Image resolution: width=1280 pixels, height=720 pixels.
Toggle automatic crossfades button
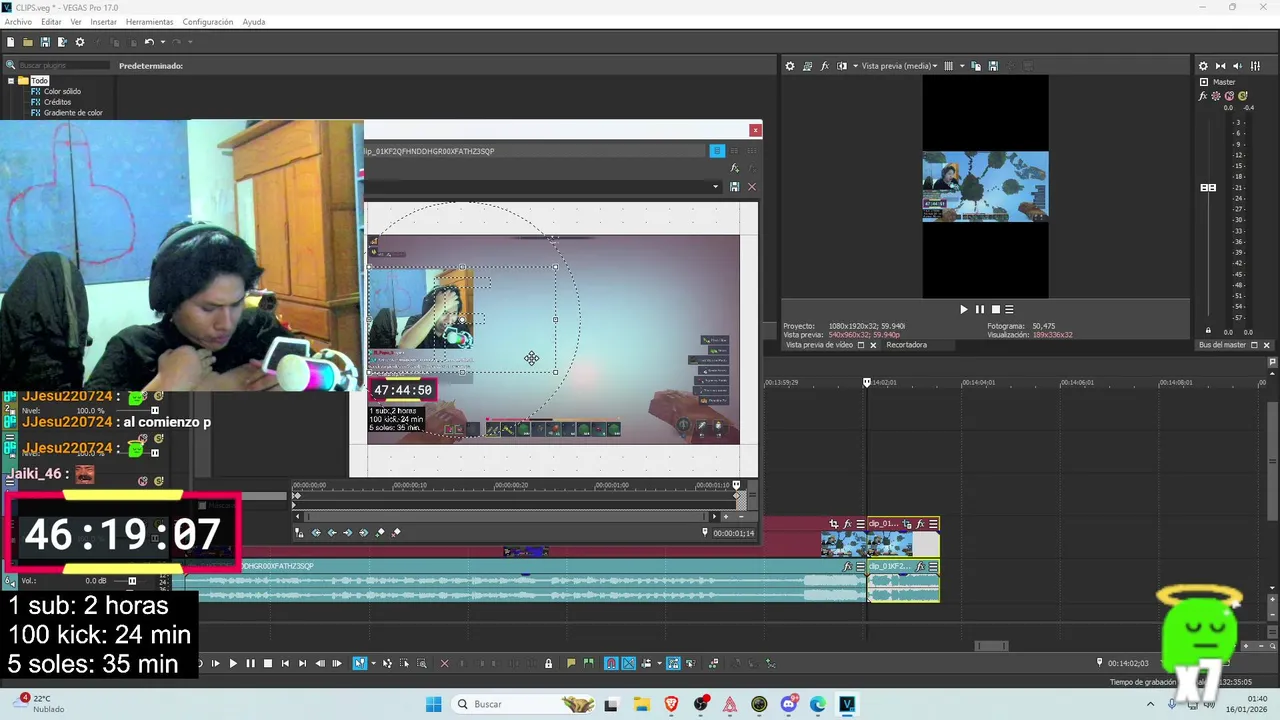pyautogui.click(x=628, y=663)
